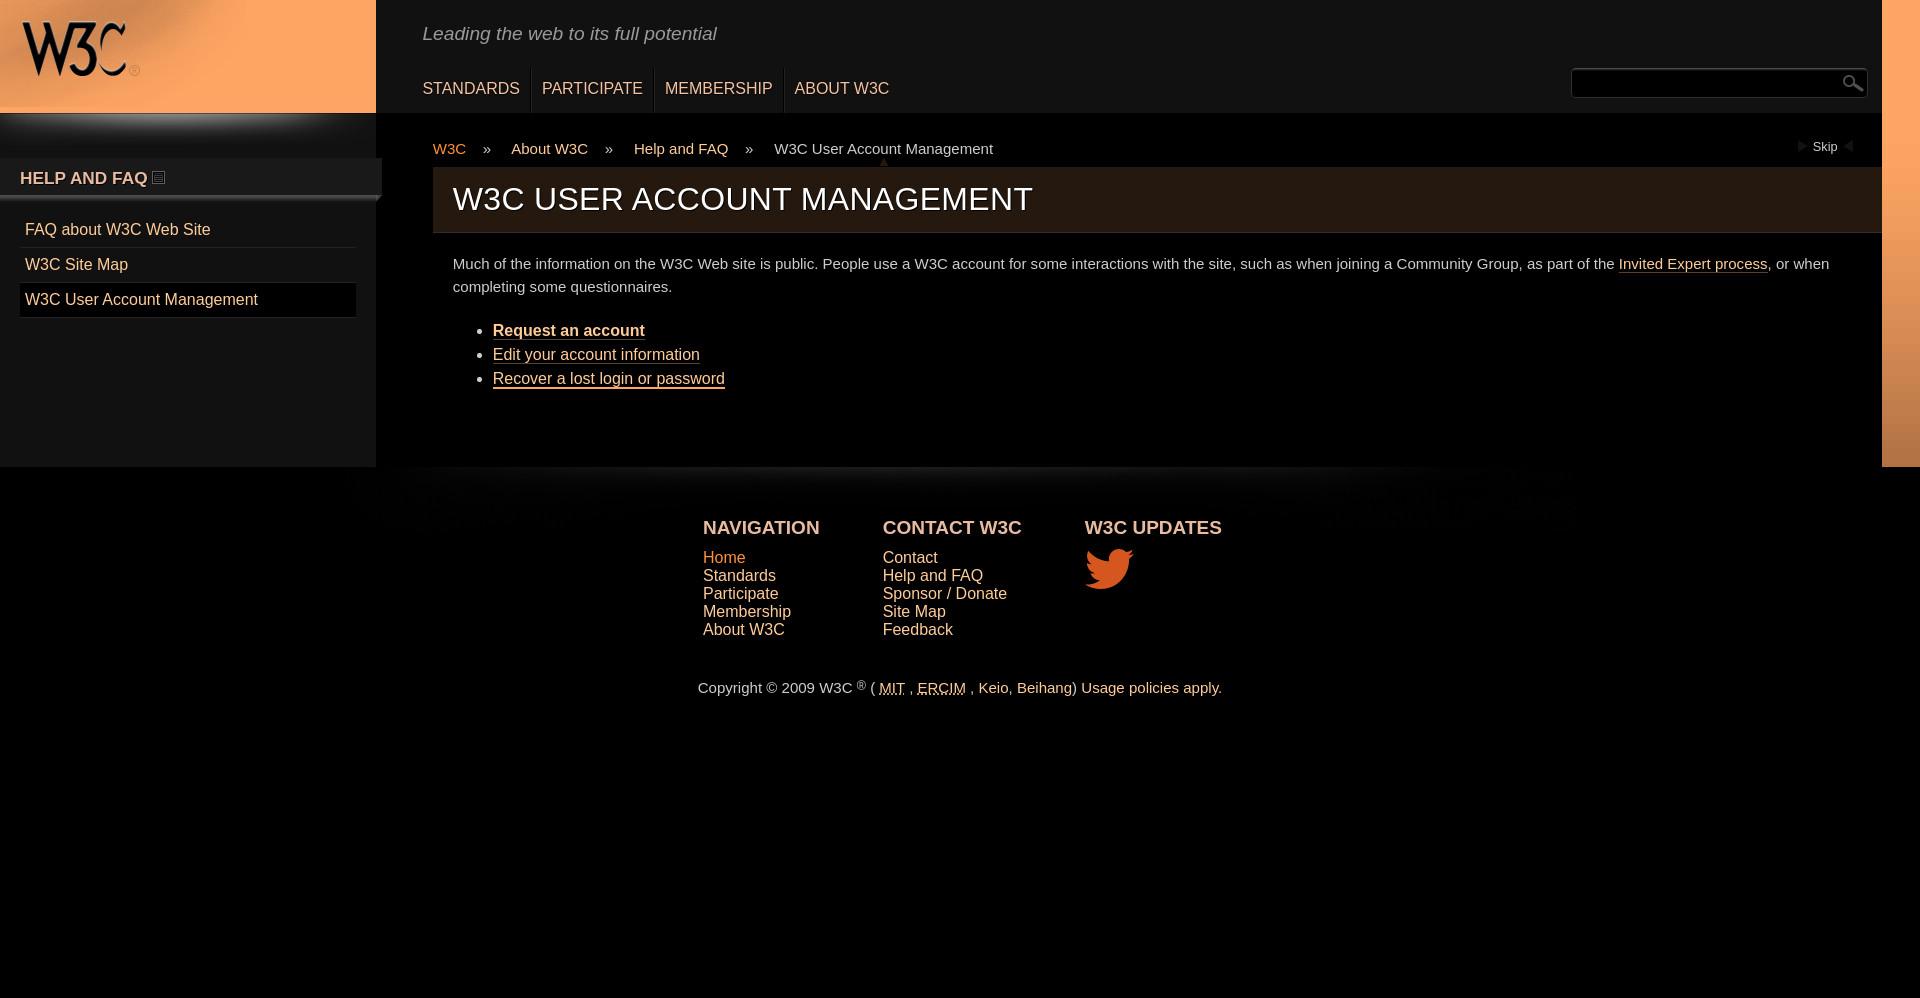This screenshot has height=998, width=1920.
Task: Click Keio in copyright line
Action: click(x=992, y=688)
